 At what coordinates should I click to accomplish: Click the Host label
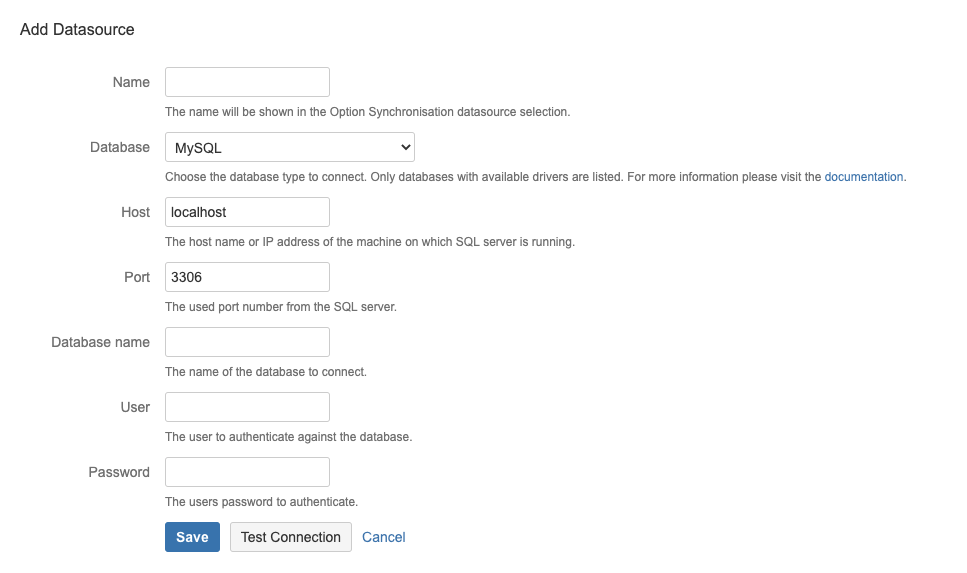coord(135,212)
